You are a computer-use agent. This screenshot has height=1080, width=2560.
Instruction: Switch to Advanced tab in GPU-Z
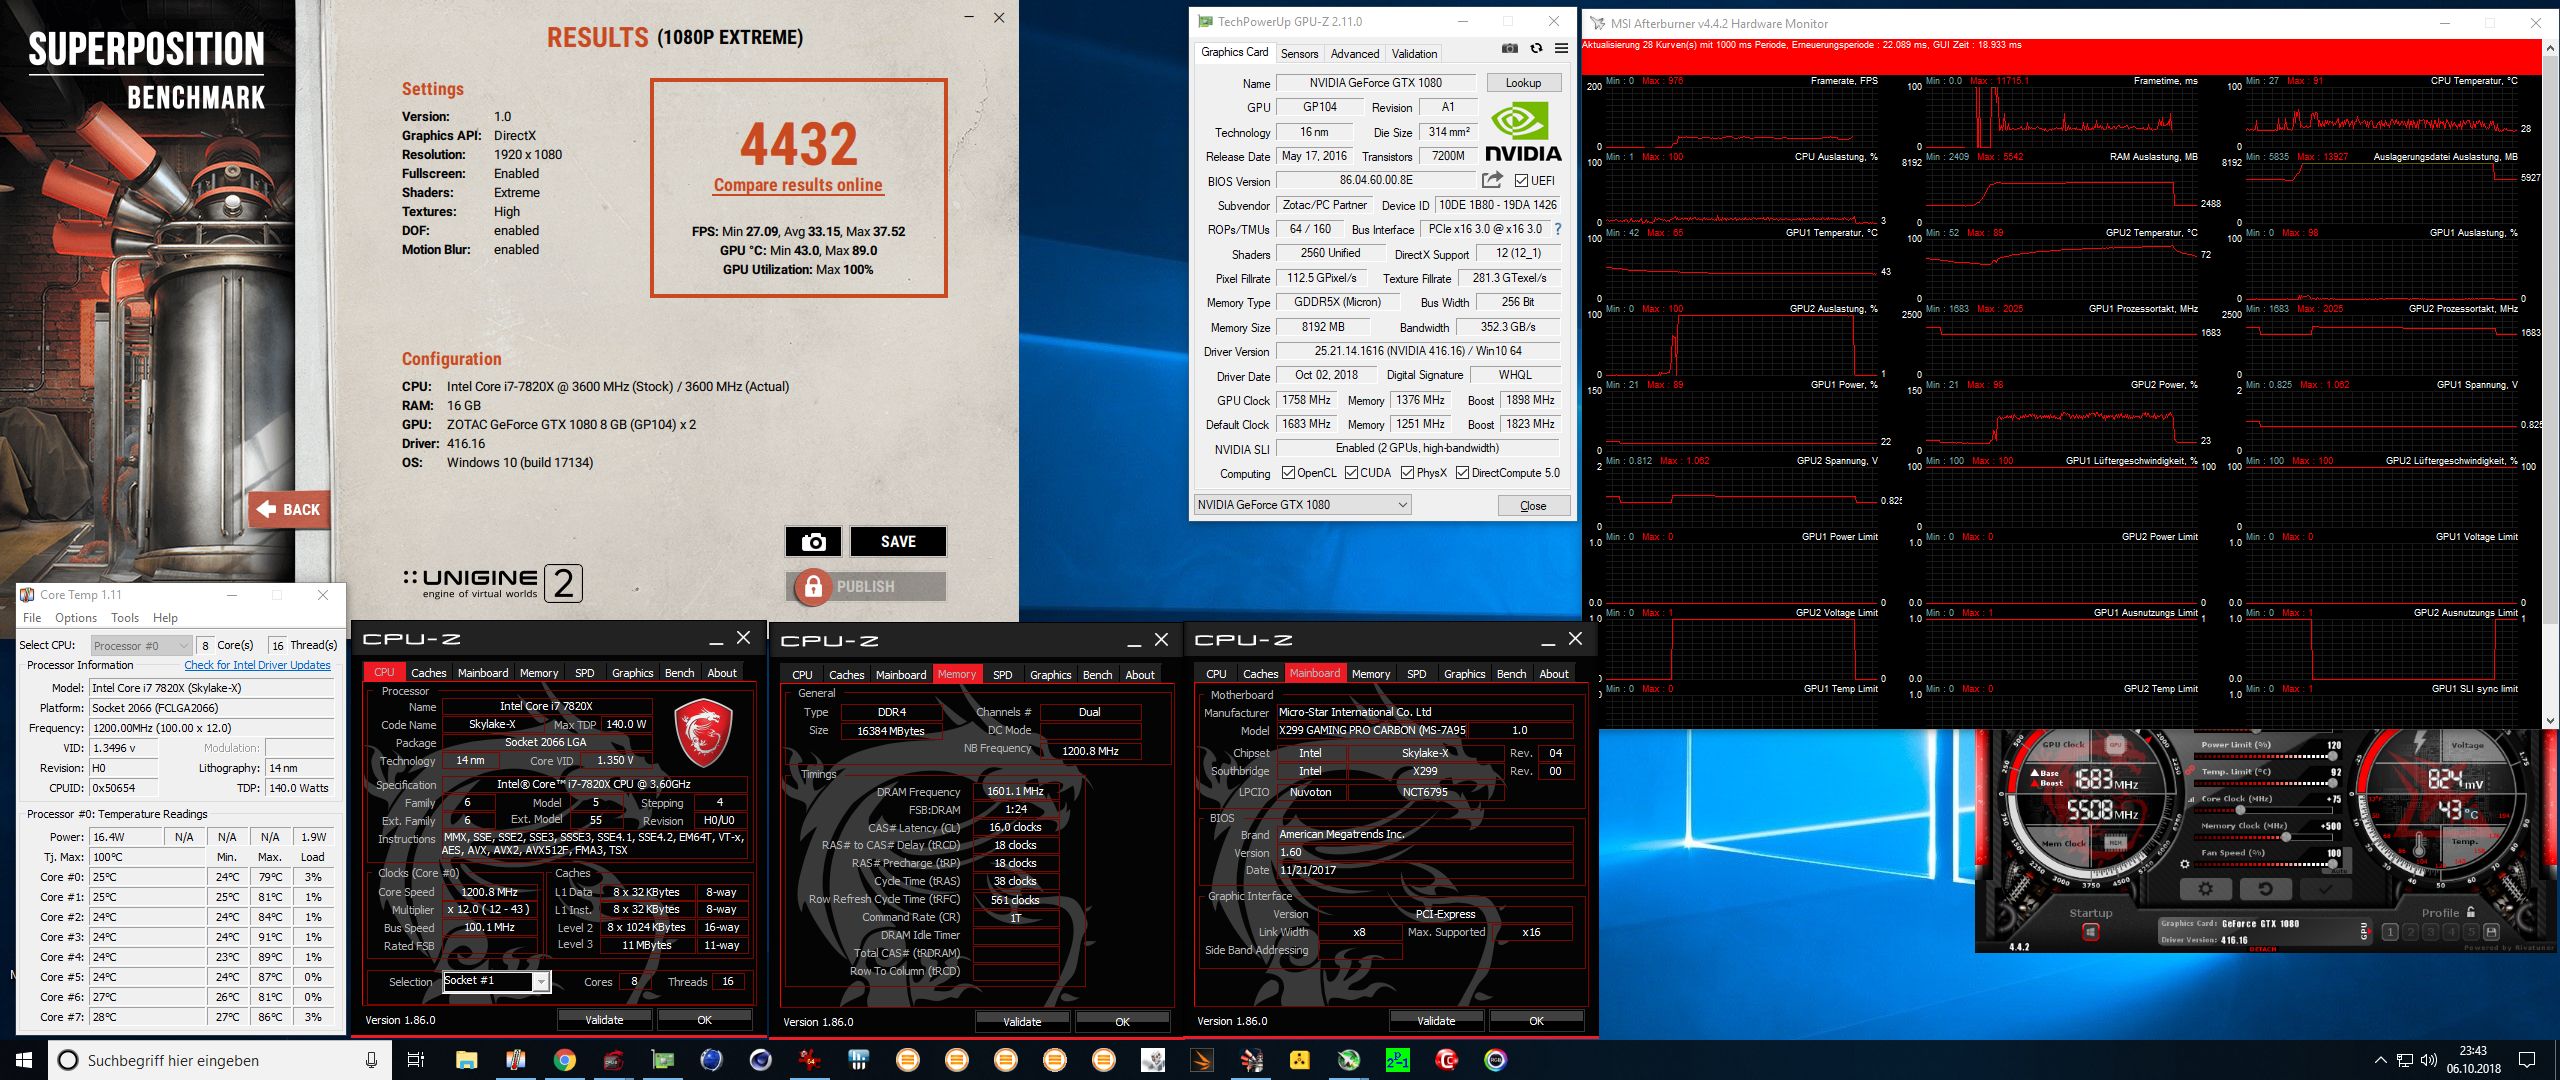pos(1355,54)
